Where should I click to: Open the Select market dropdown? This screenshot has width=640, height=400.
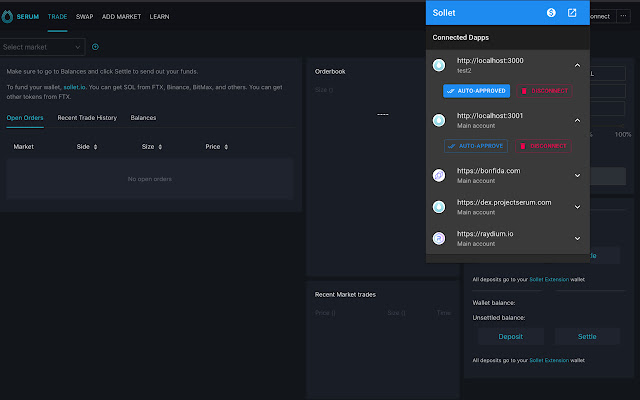42,47
